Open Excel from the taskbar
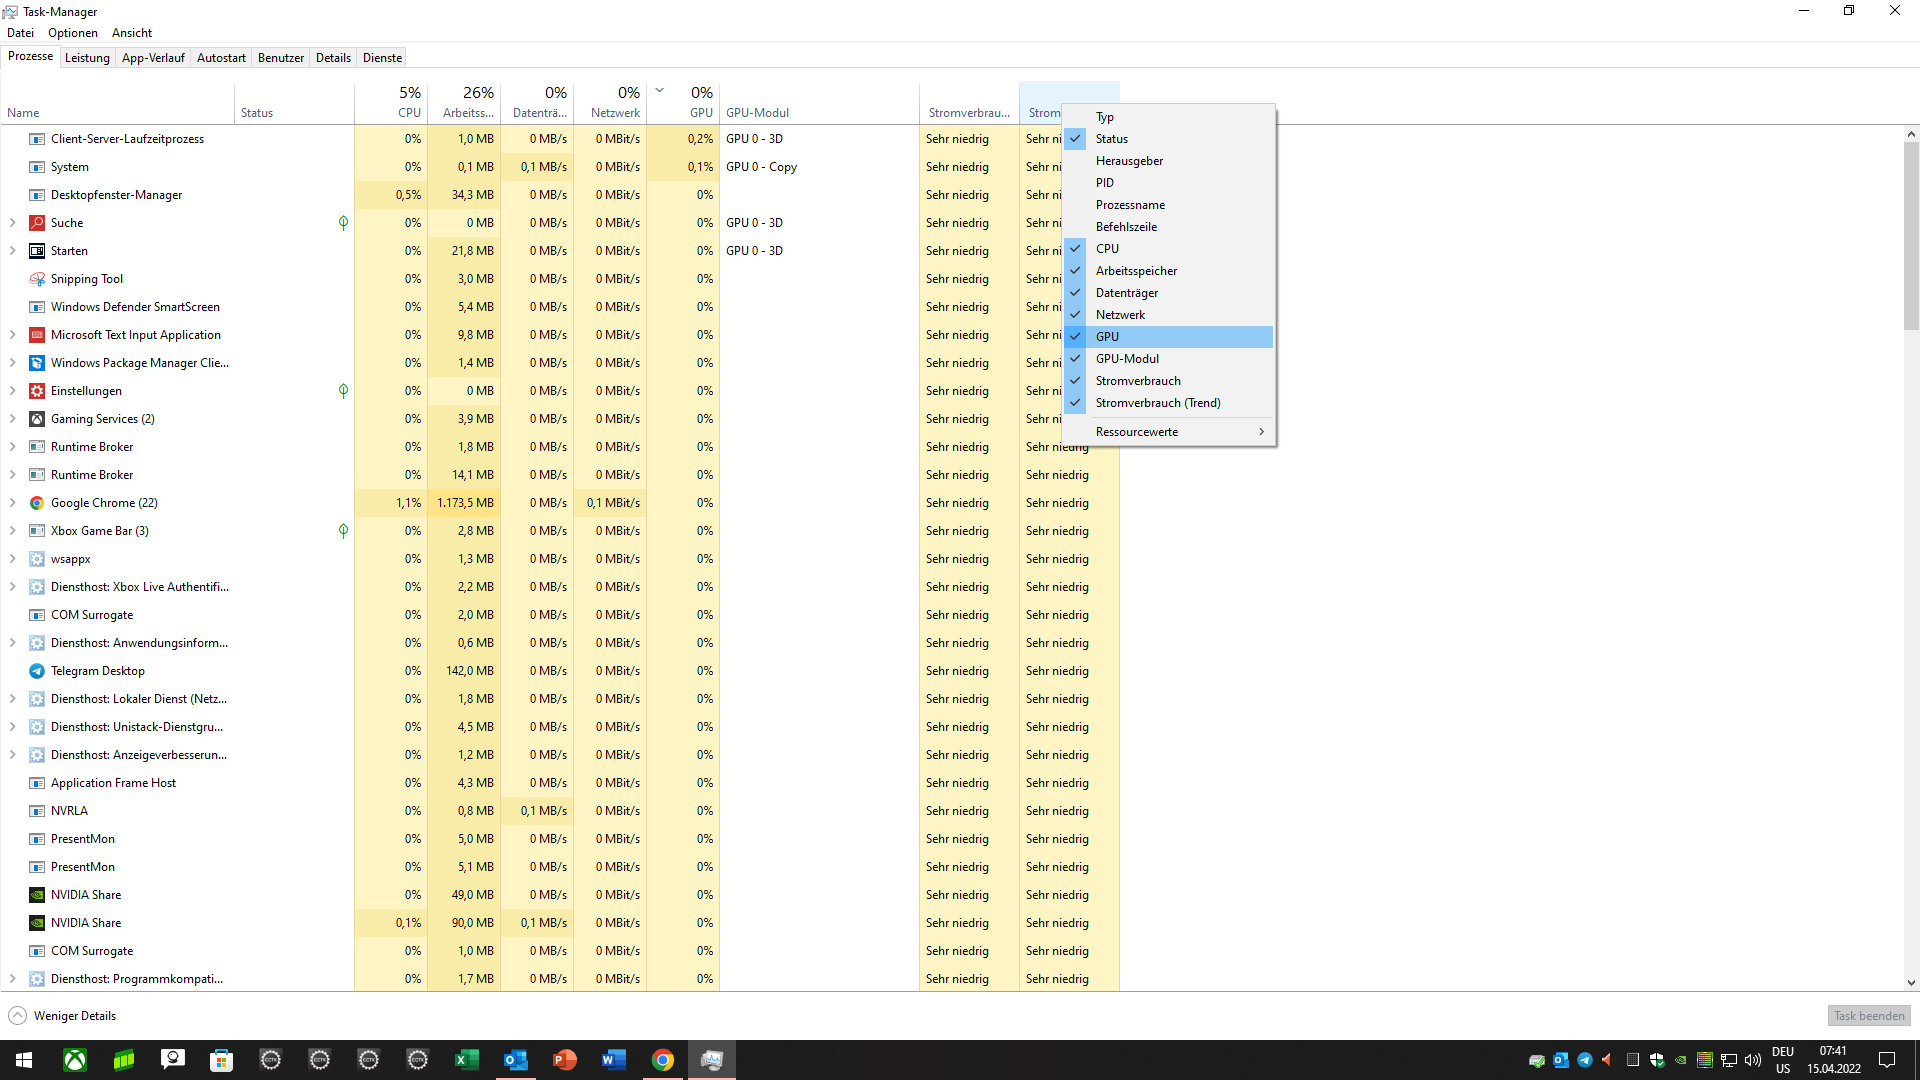 point(466,1060)
